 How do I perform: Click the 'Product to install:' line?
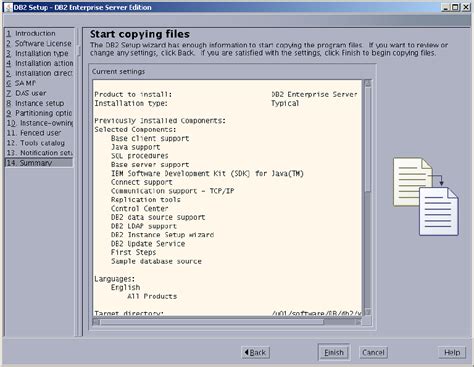pos(133,95)
